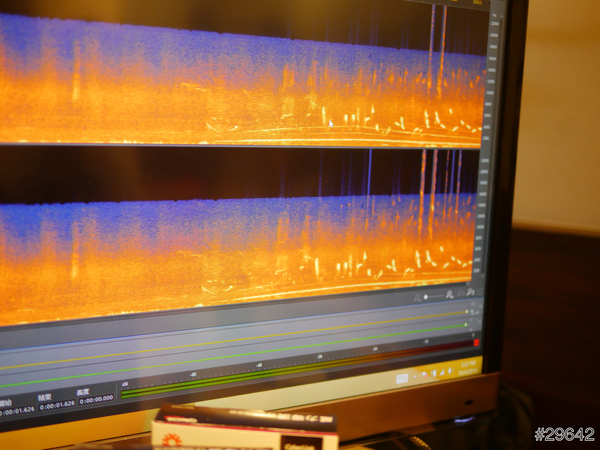Select the green envelope keyframe point

[466, 325]
